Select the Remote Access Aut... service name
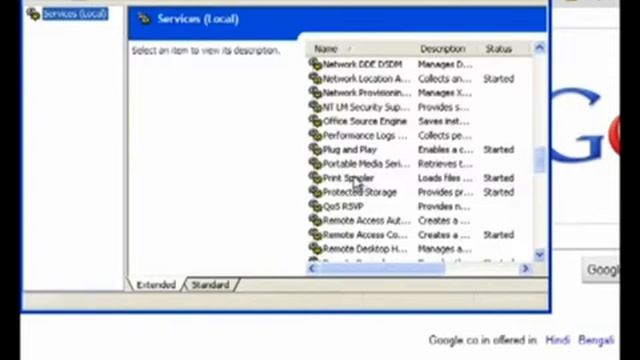Viewport: 640px width, 360px height. coord(366,220)
